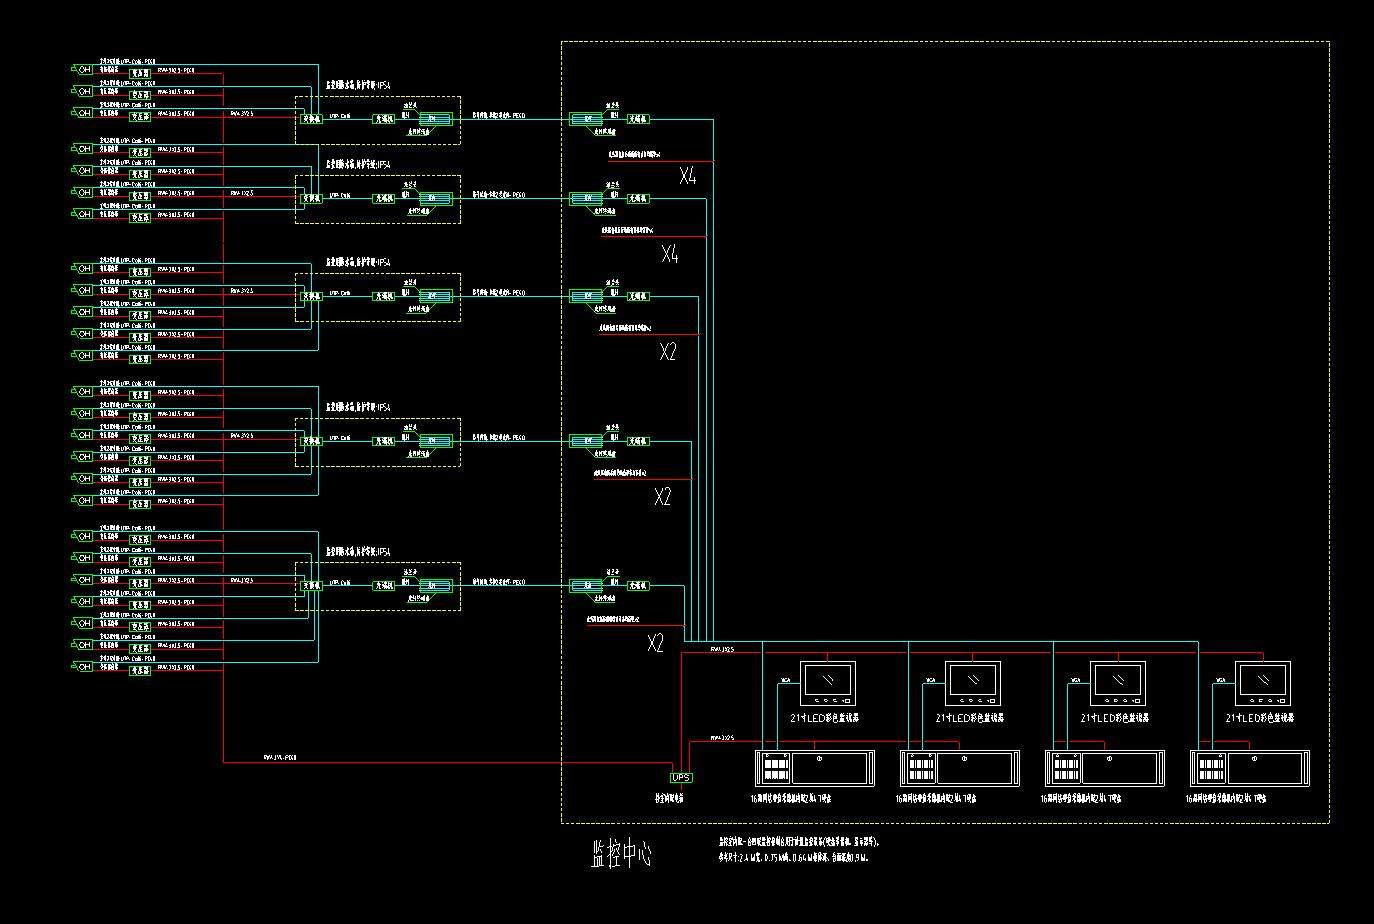
Task: Click the second LED monitor from left
Action: 973,683
